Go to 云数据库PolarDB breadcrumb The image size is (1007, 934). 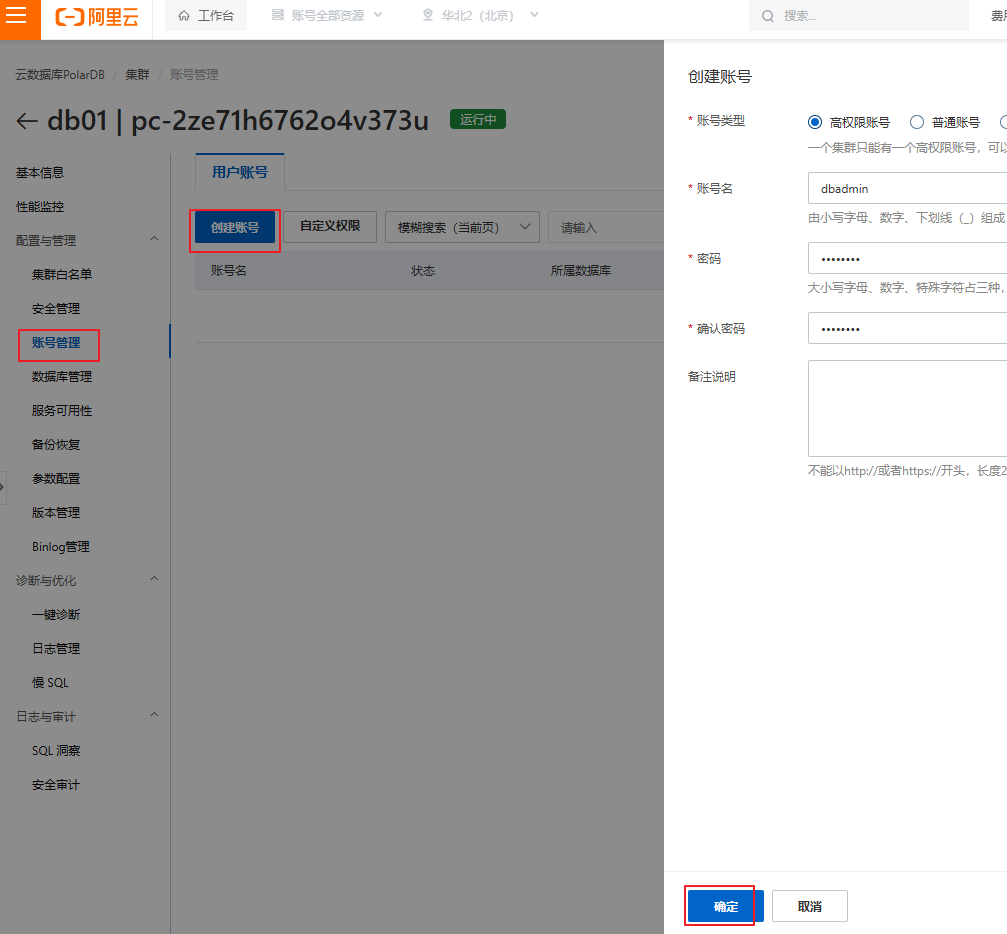pyautogui.click(x=60, y=75)
